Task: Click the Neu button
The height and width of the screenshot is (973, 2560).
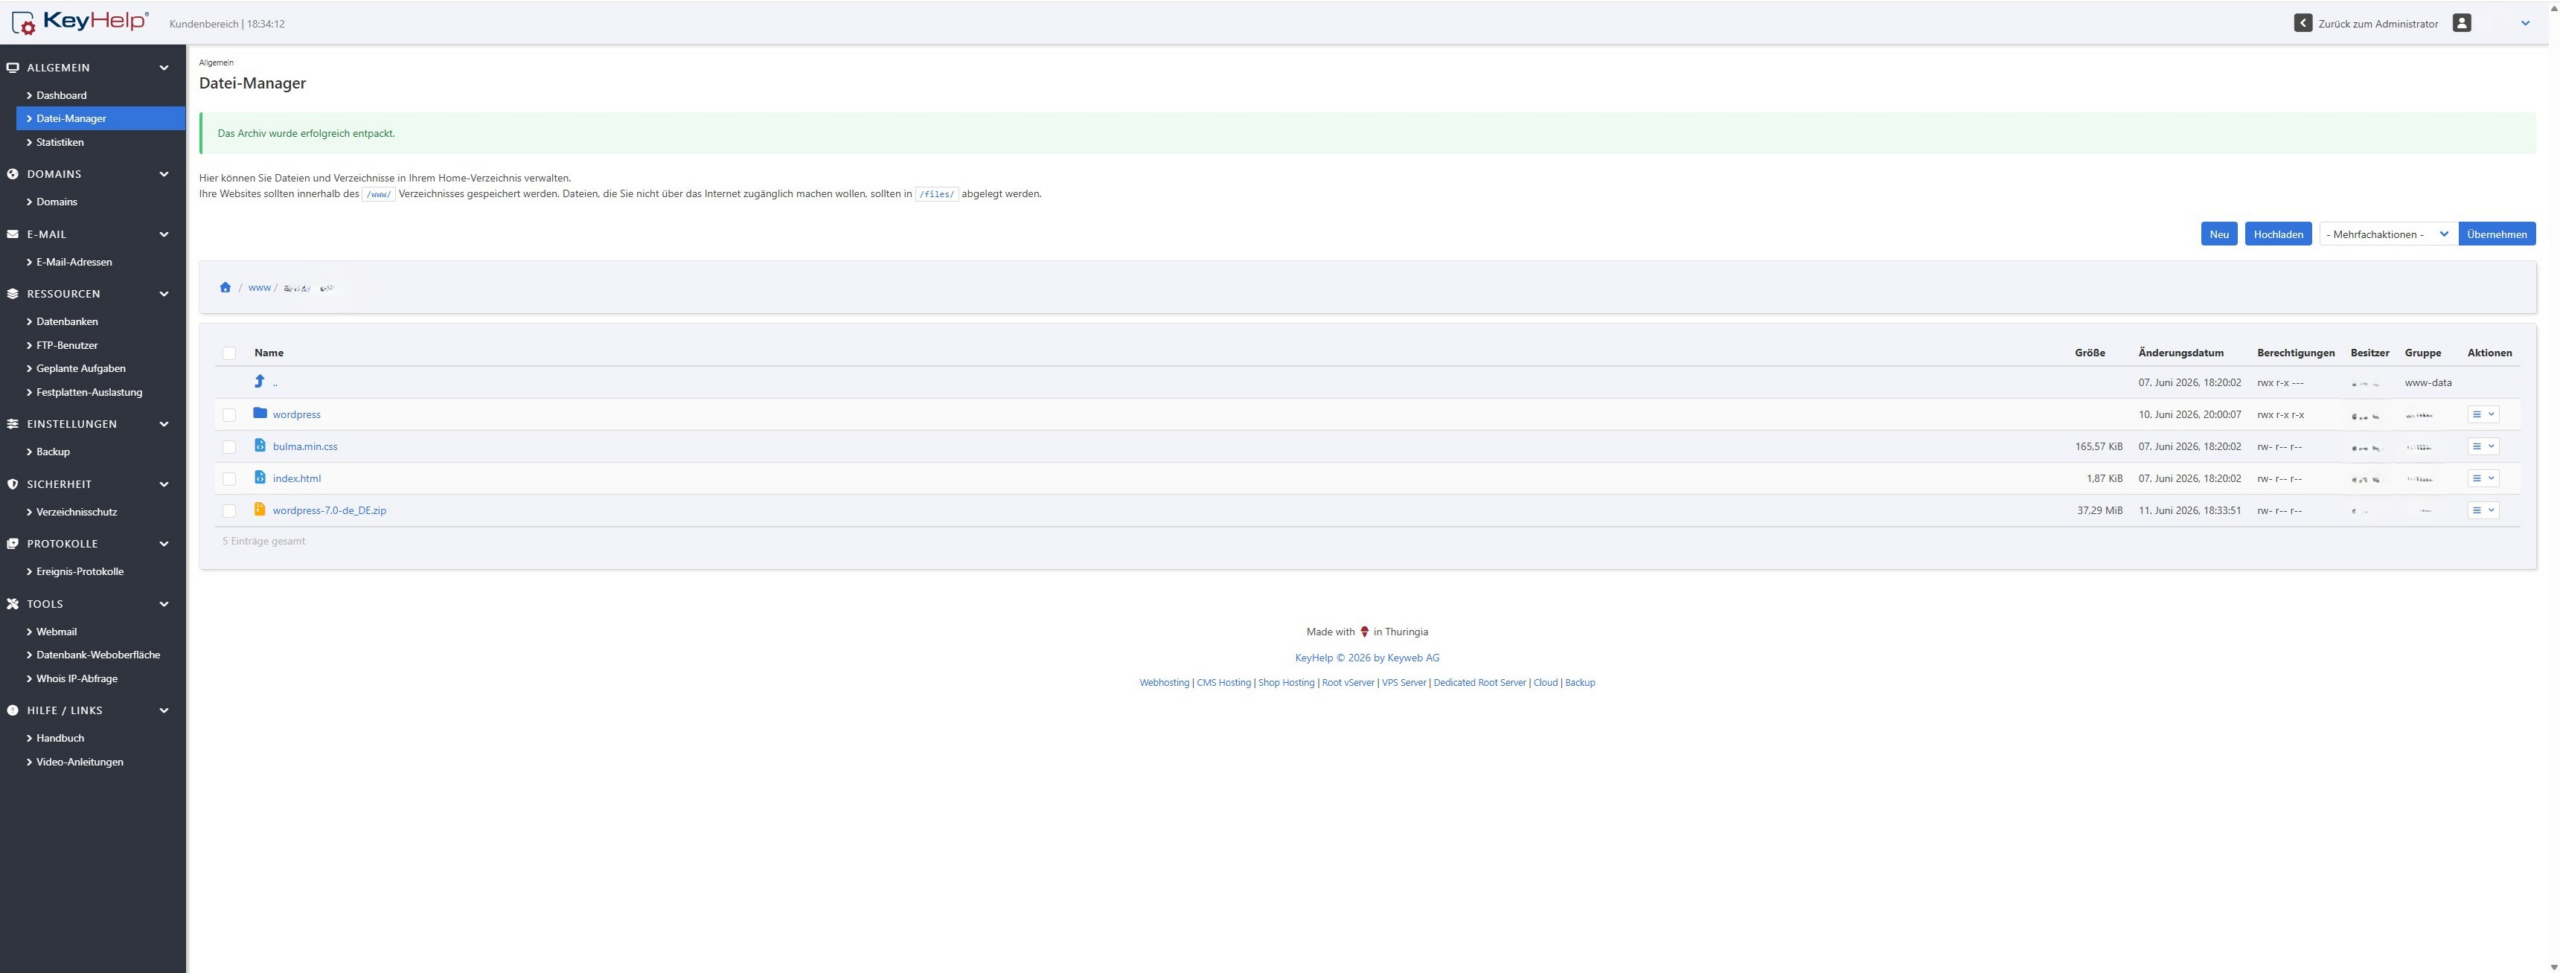Action: [2219, 234]
